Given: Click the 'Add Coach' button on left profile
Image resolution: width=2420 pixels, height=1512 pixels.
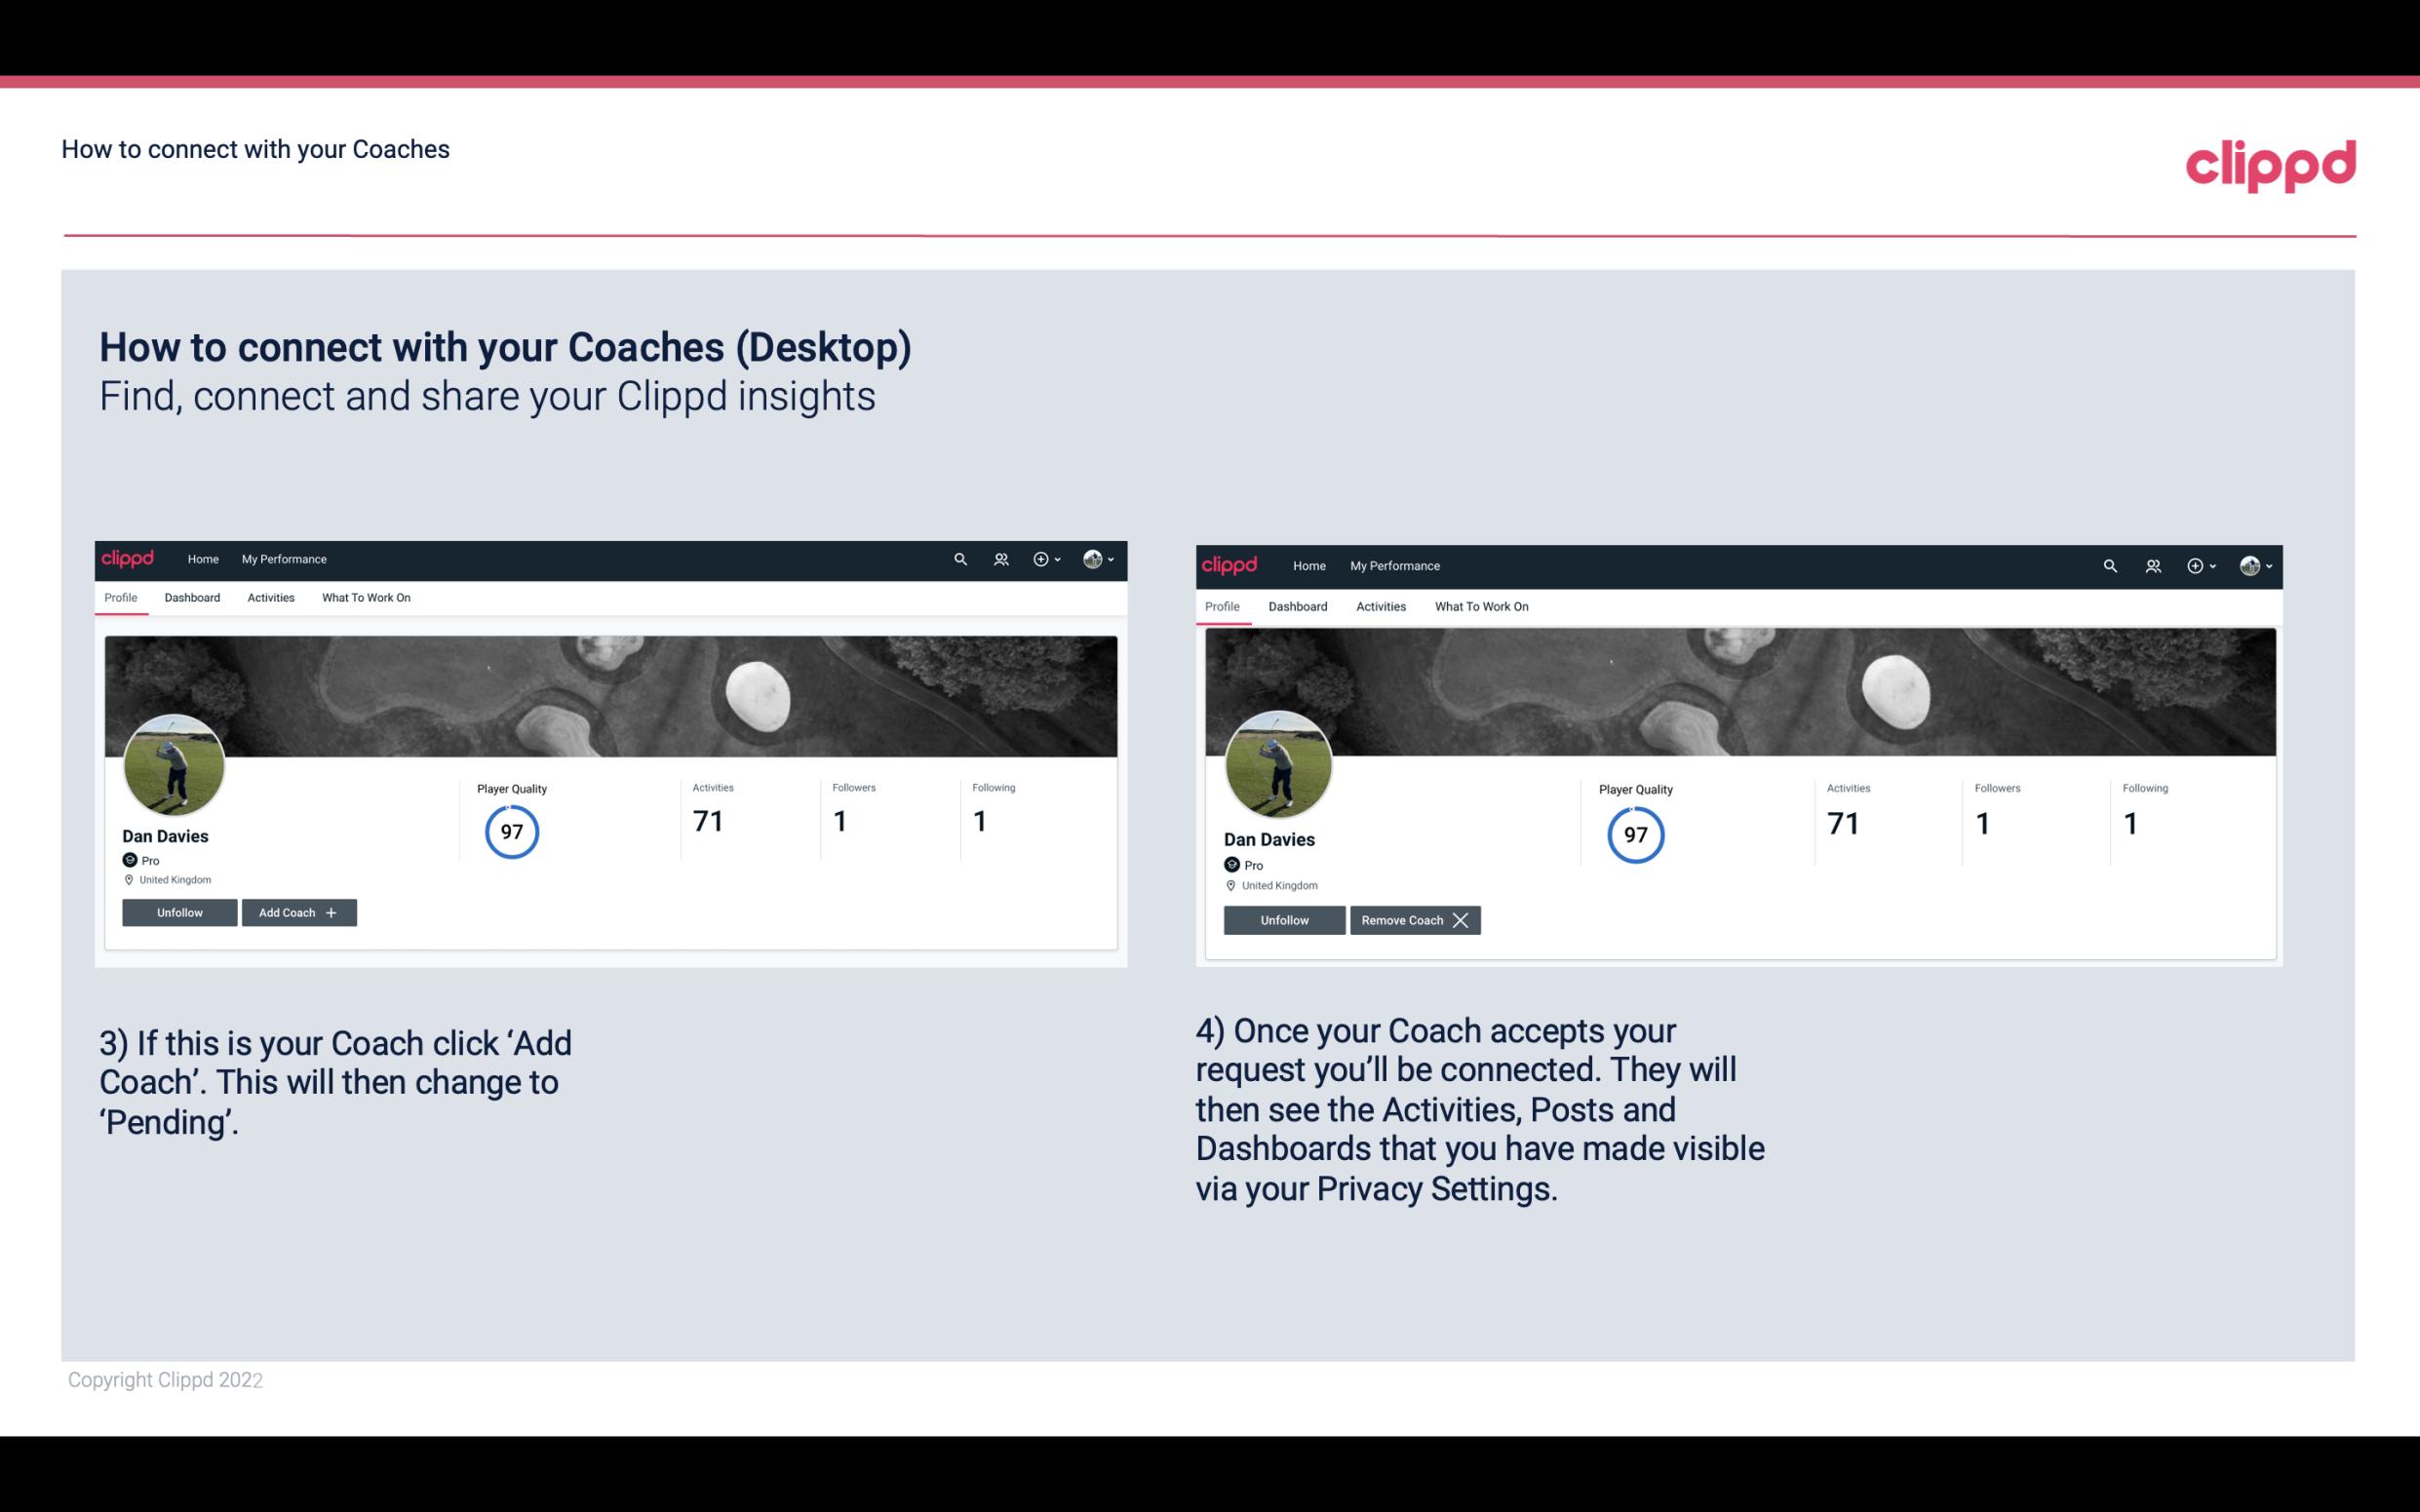Looking at the screenshot, I should tap(296, 911).
